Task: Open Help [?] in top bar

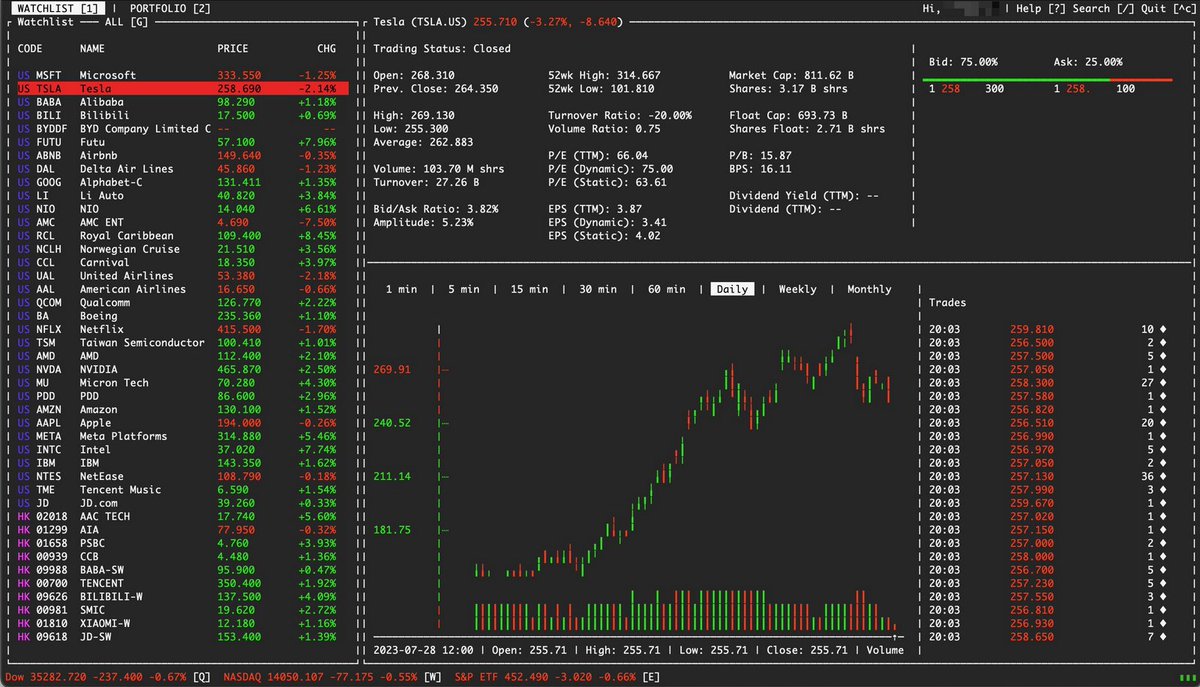Action: click(x=1042, y=8)
